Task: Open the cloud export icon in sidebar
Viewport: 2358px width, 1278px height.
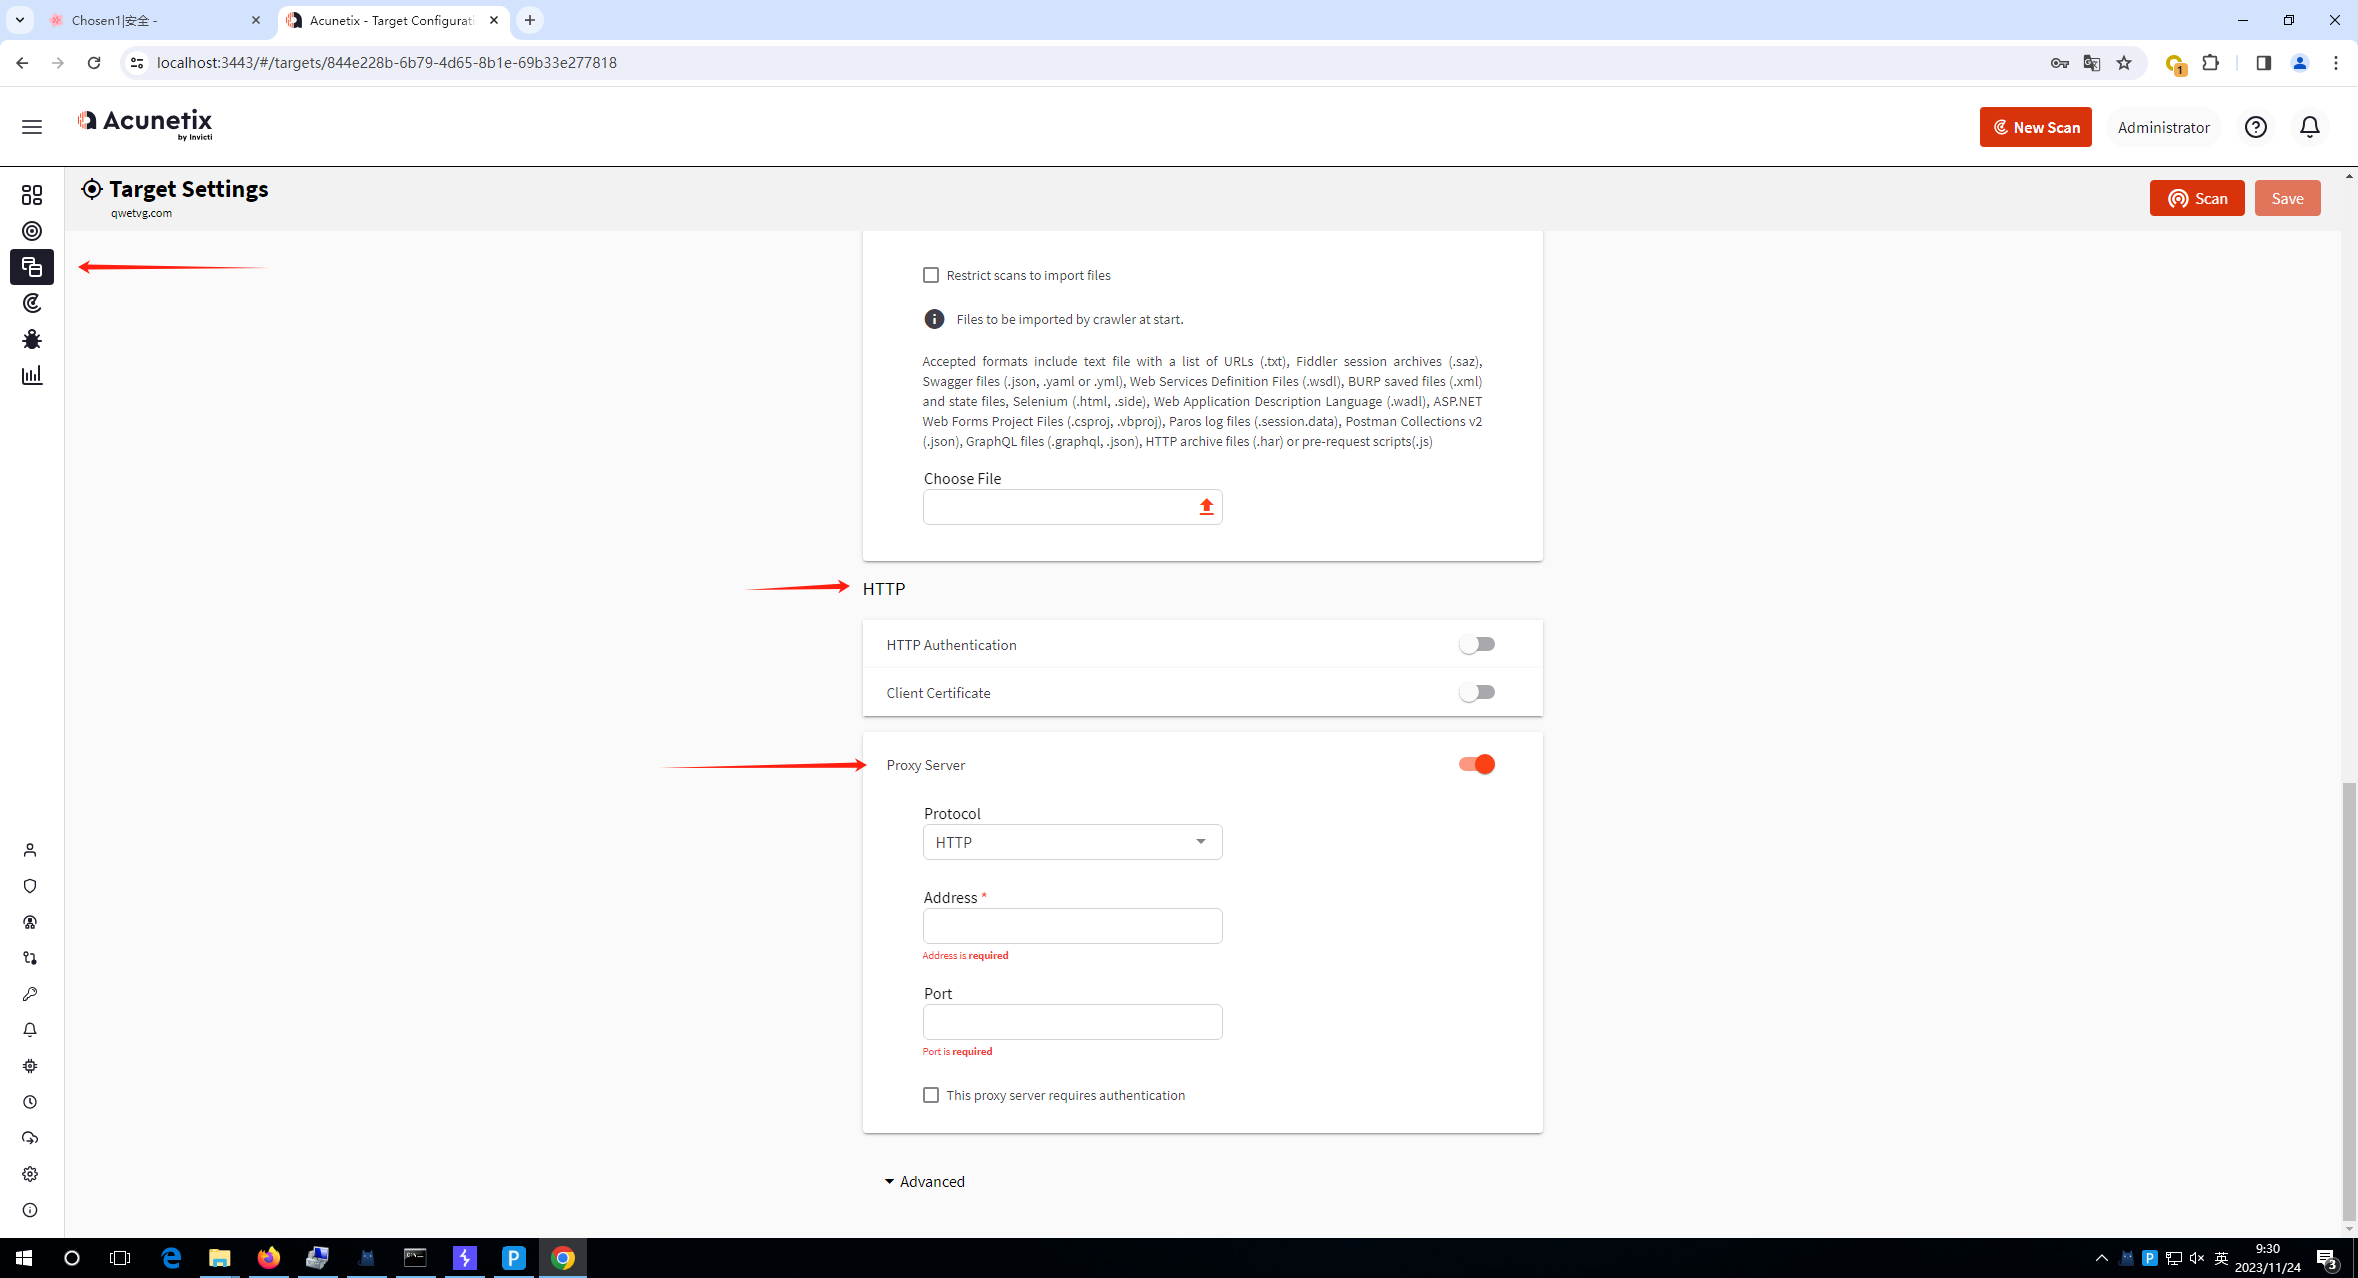Action: pos(30,1138)
